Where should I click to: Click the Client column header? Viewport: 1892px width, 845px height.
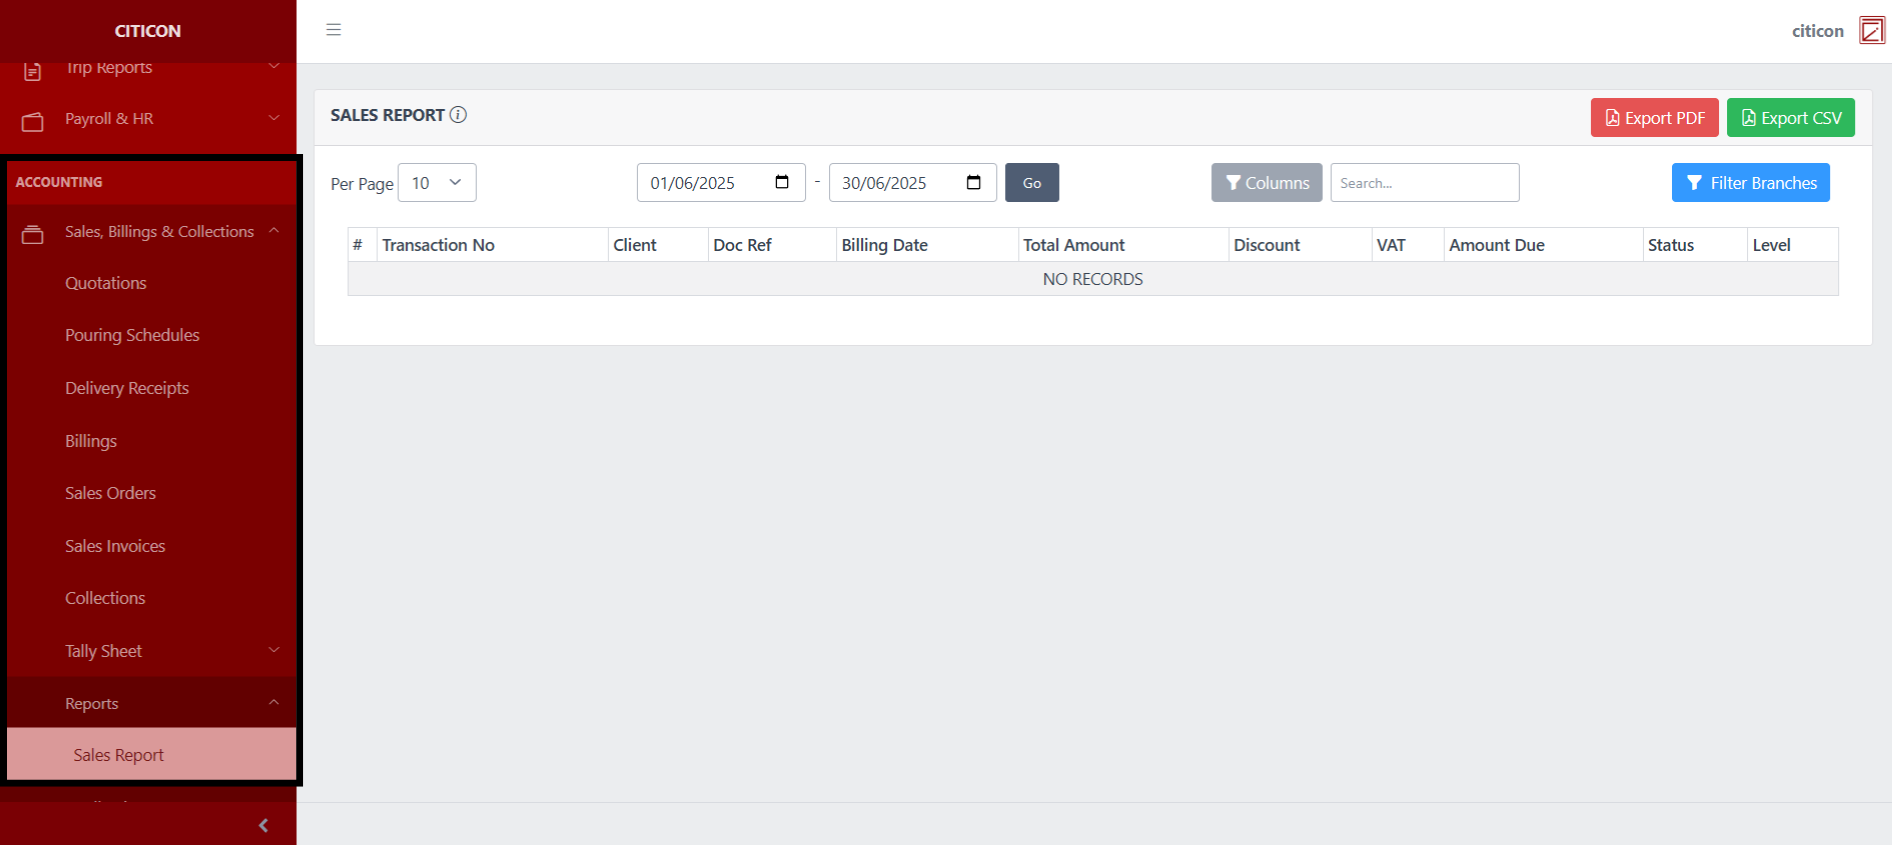(x=658, y=245)
